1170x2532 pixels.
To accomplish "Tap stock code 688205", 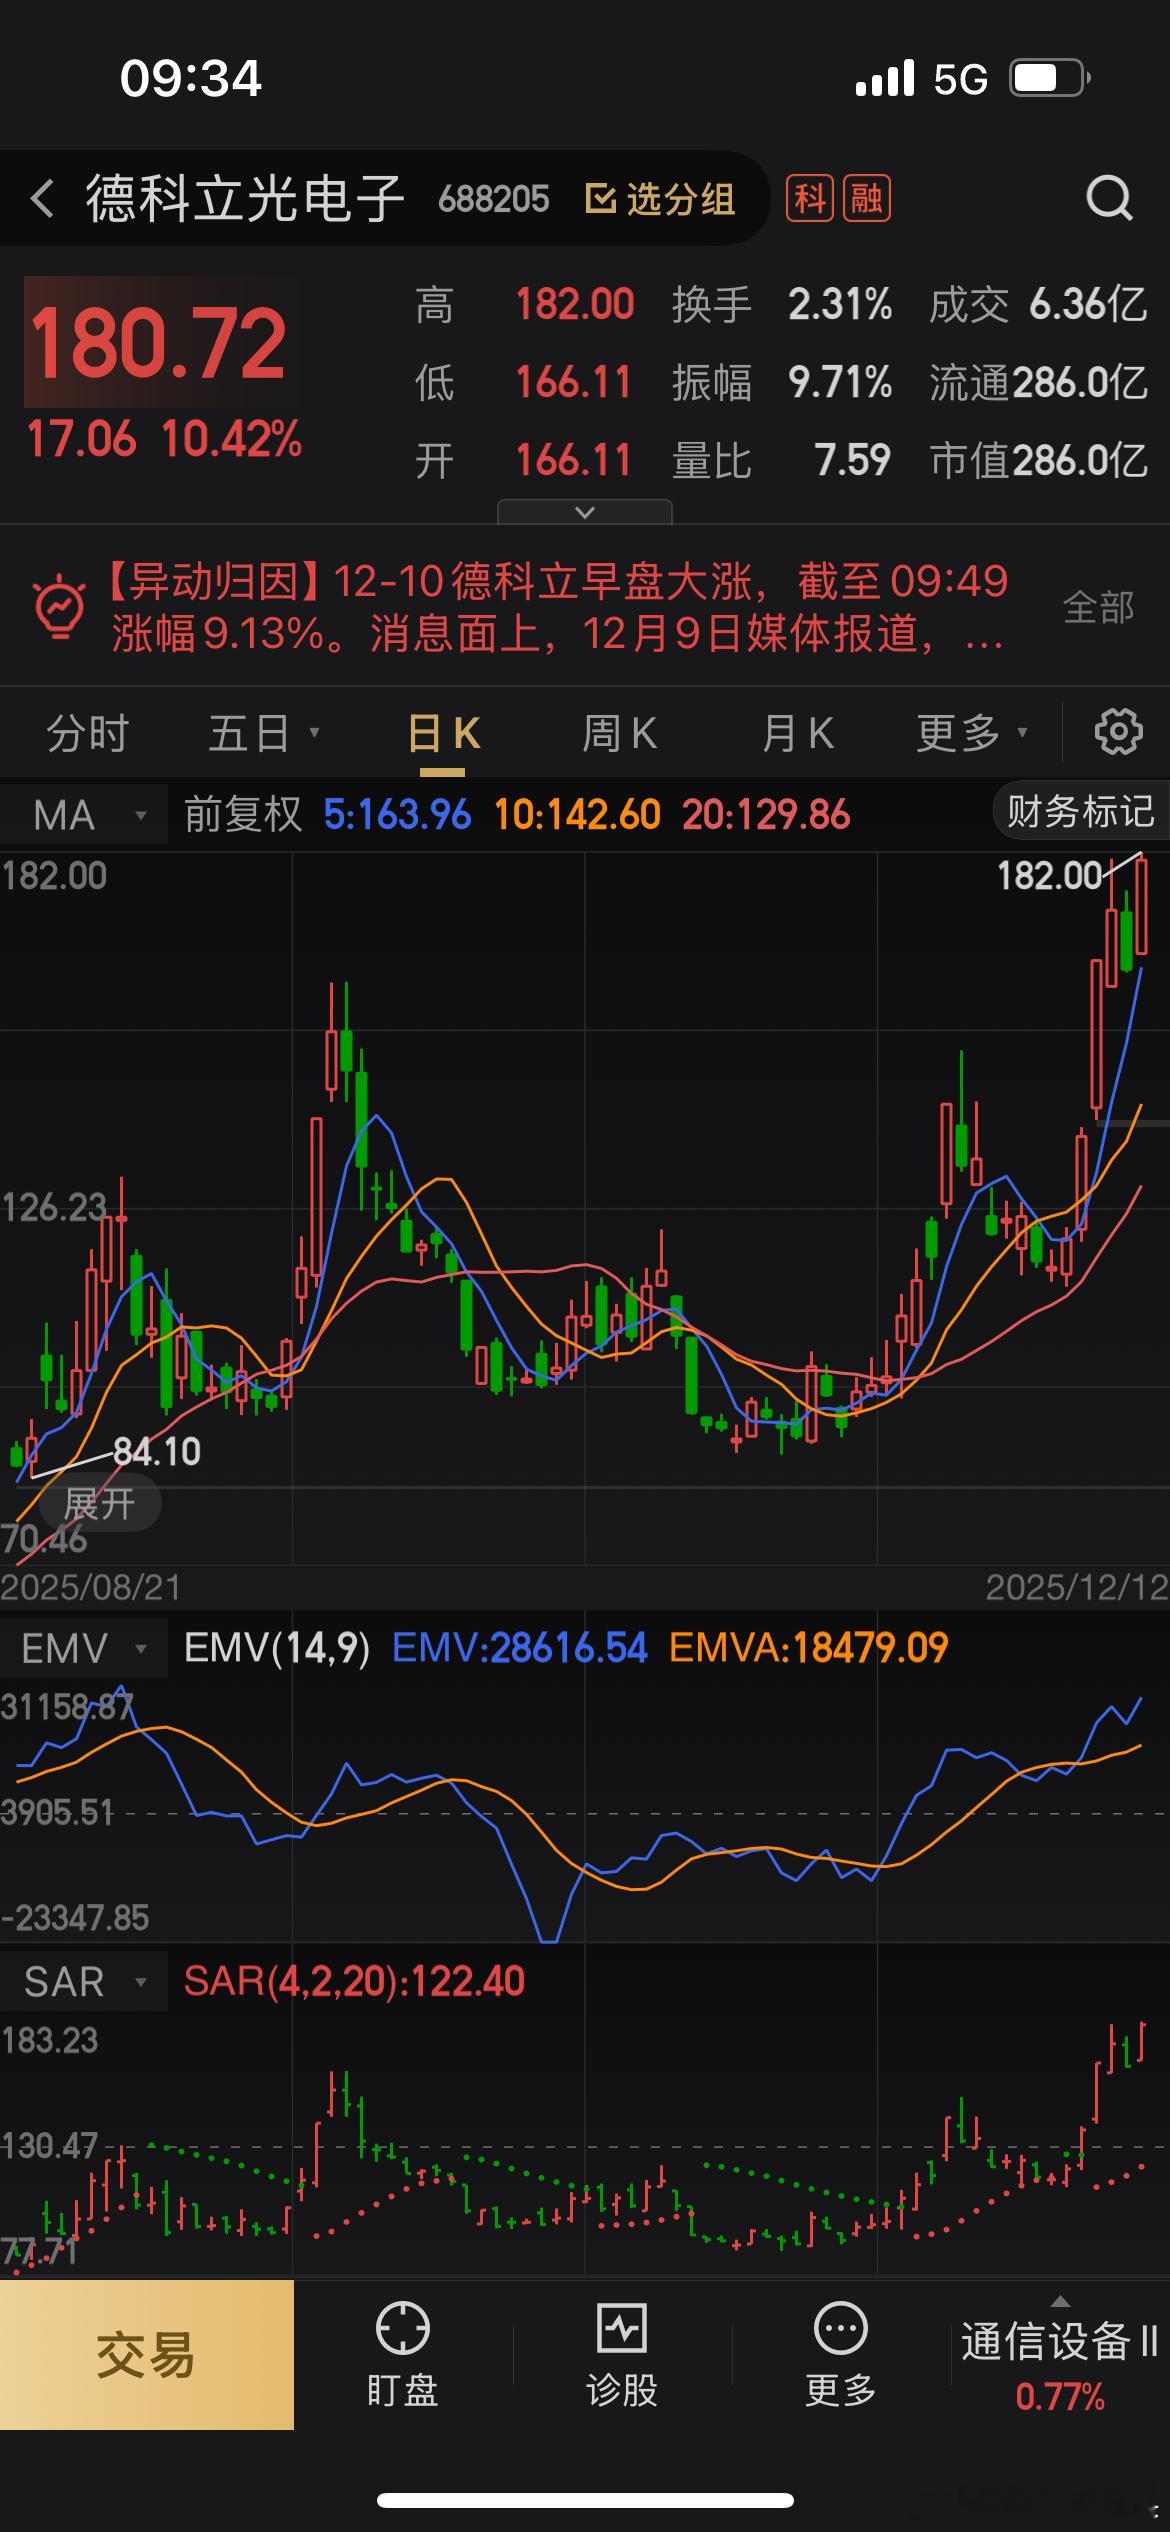I will click(x=493, y=199).
